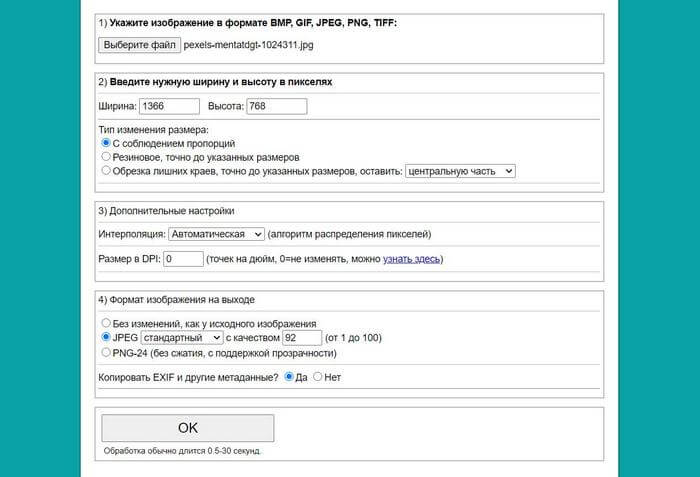Open the центральную часть dropdown
This screenshot has height=477, width=700.
click(459, 171)
